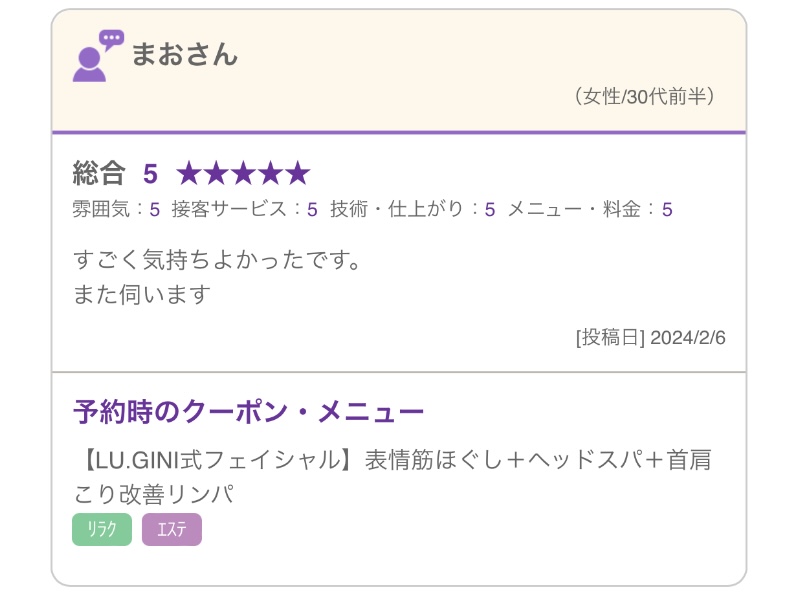Click the second star in the rating
The height and width of the screenshot is (593, 791).
[x=216, y=174]
